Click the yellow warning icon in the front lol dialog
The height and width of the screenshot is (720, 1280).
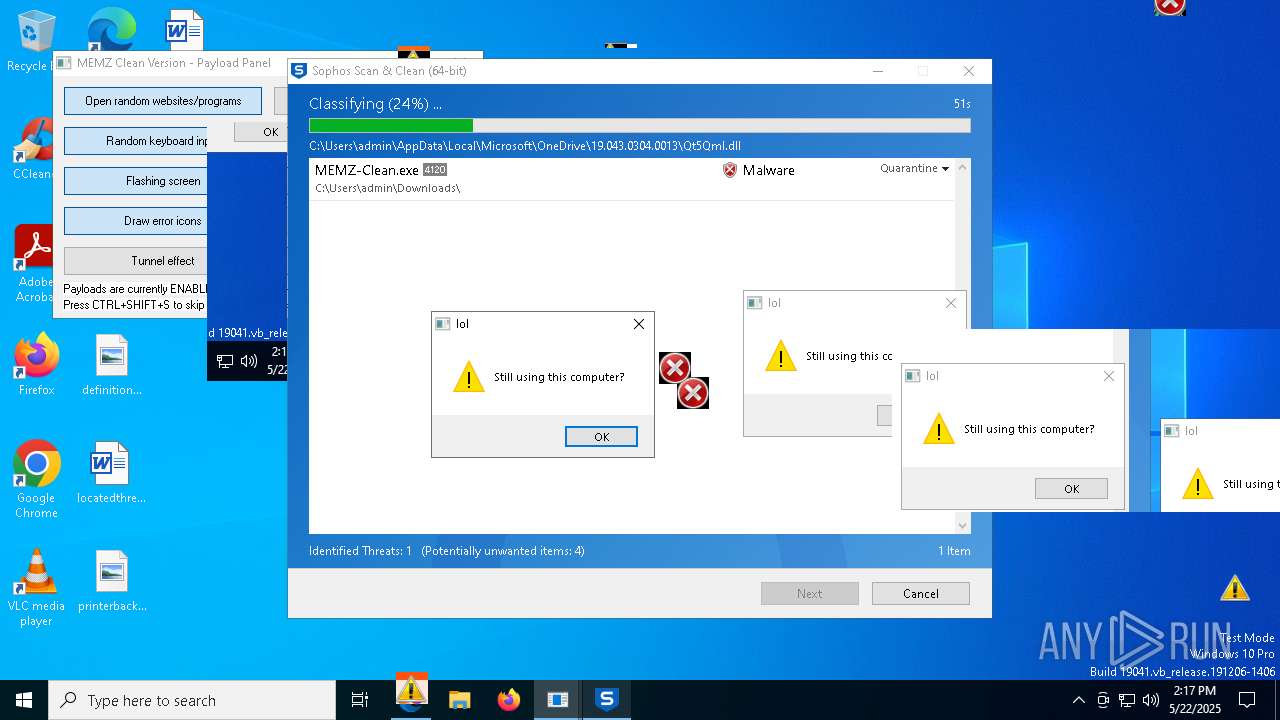[x=468, y=377]
